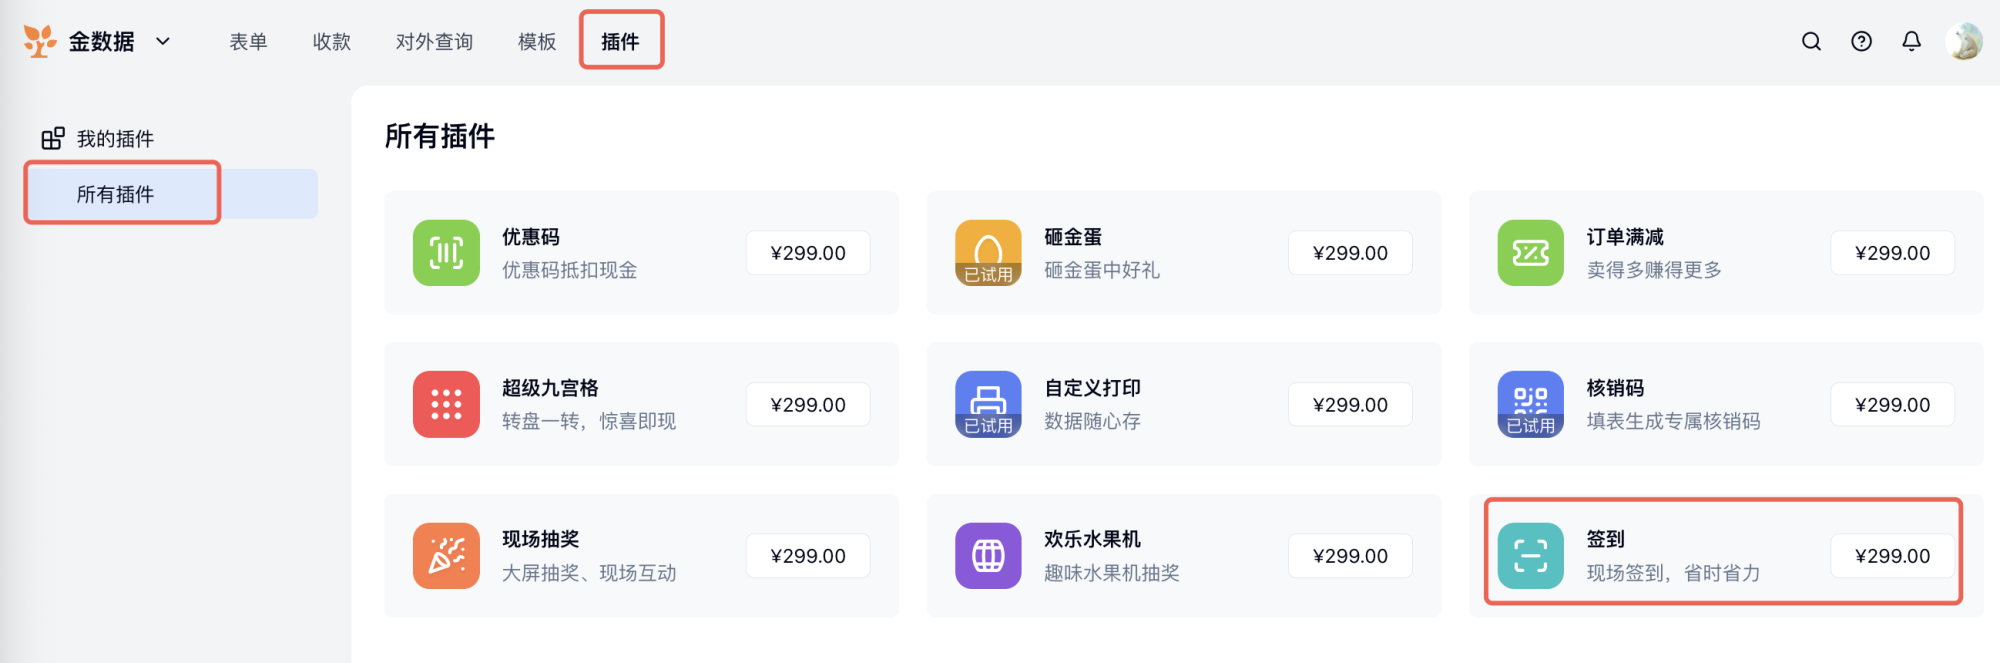Viewport: 2000px width, 663px height.
Task: Click the purple 欢乐水果机 icon
Action: click(988, 555)
